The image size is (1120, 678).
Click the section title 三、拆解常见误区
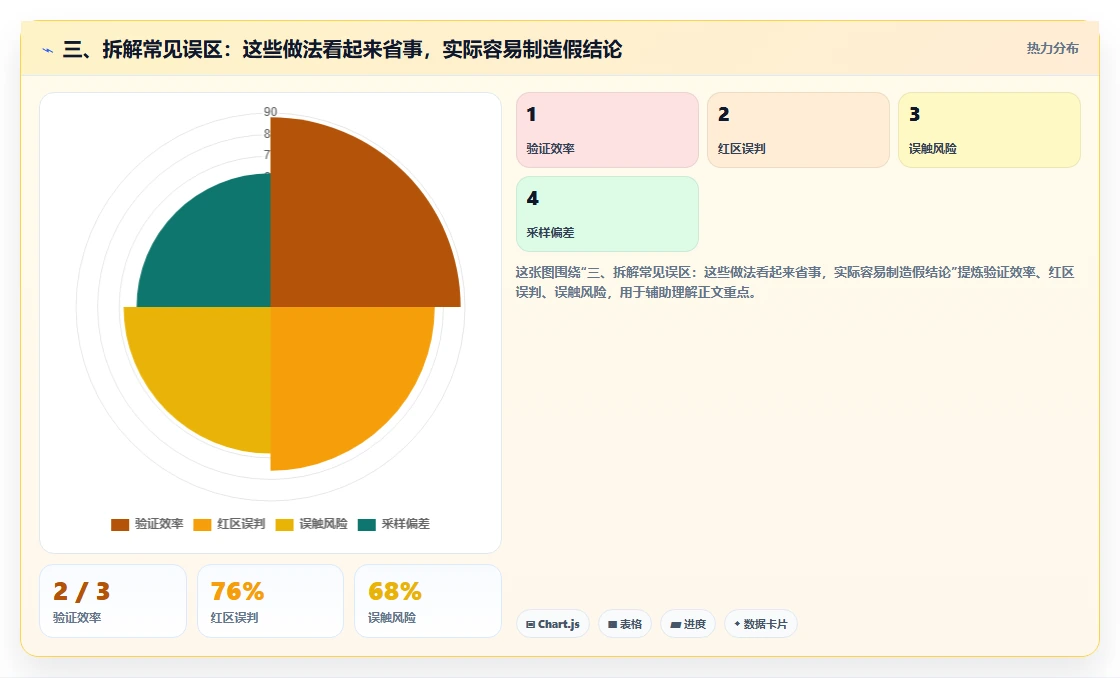342,49
